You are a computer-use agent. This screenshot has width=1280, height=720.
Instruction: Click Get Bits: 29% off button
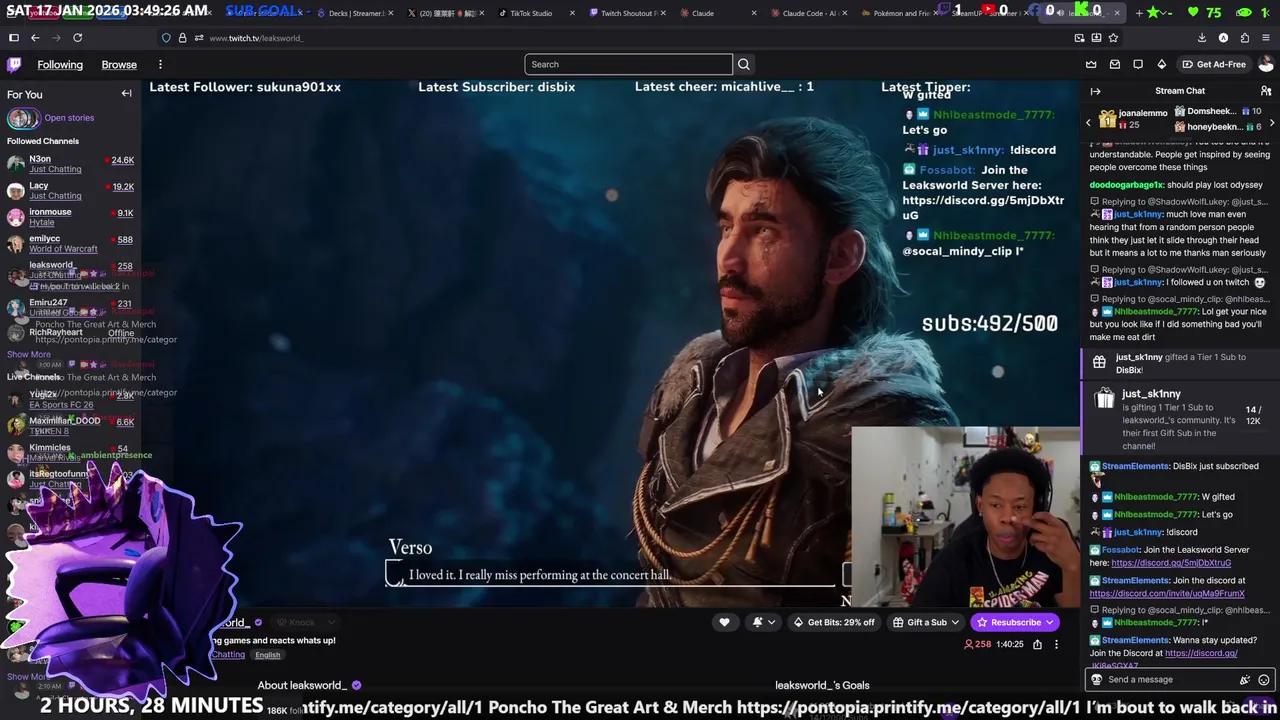pos(833,622)
